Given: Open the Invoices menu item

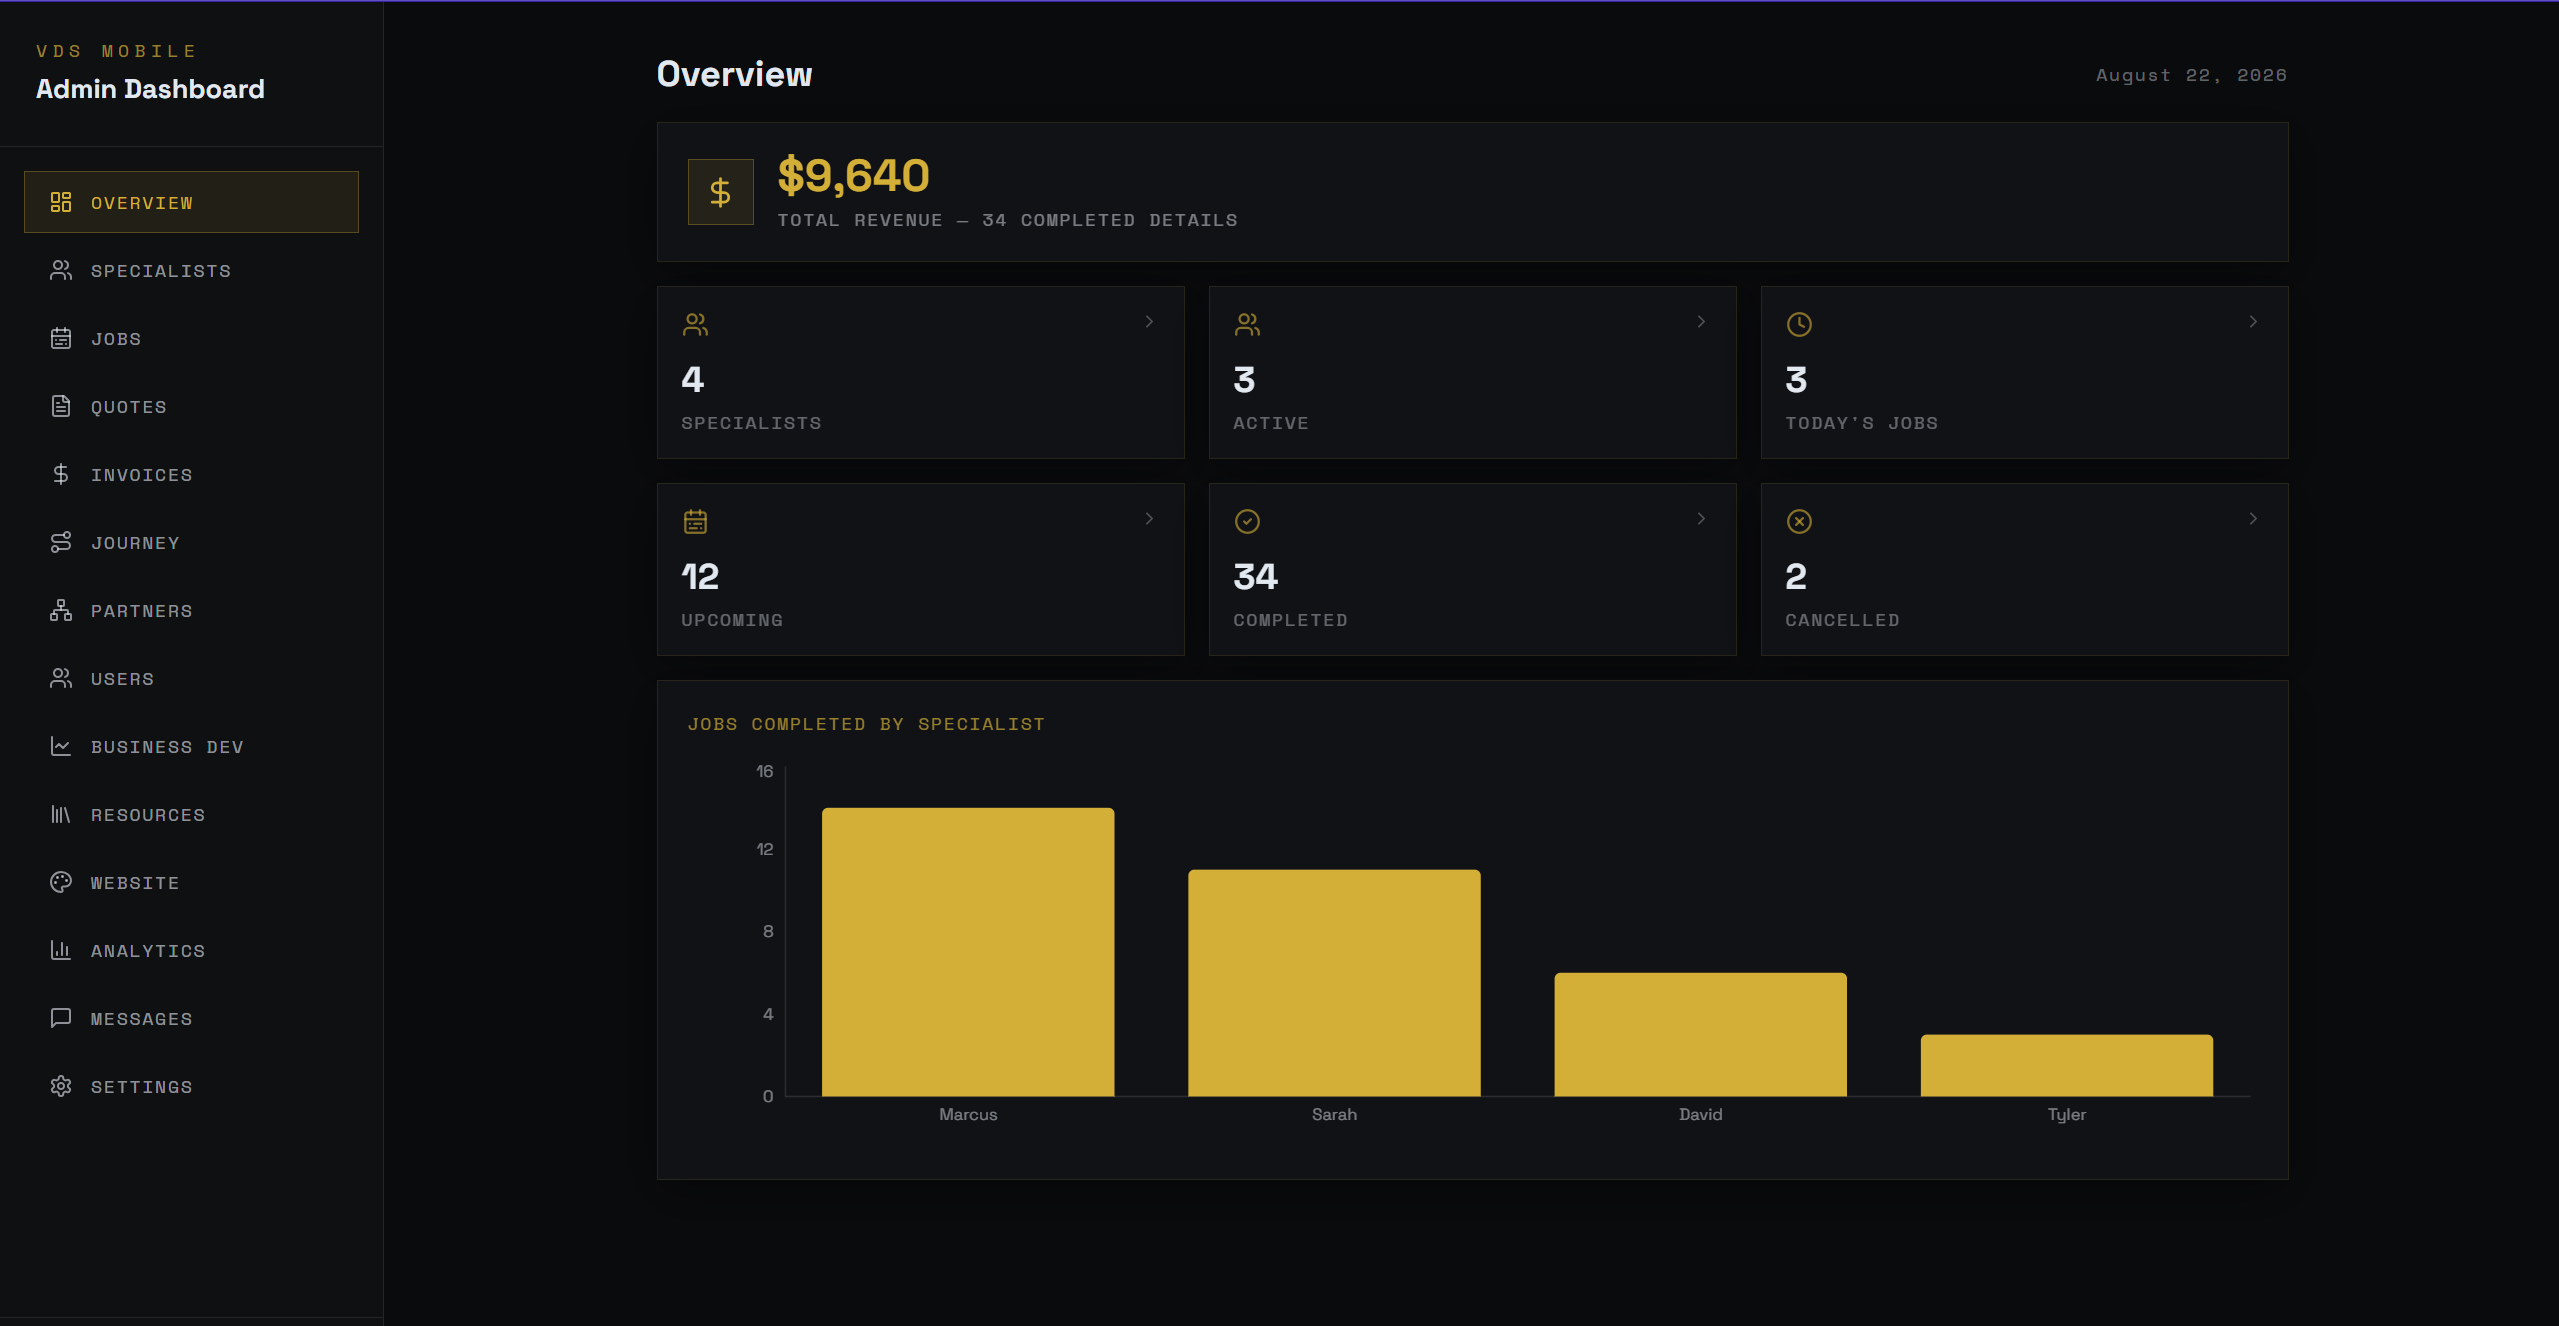Looking at the screenshot, I should tap(191, 474).
